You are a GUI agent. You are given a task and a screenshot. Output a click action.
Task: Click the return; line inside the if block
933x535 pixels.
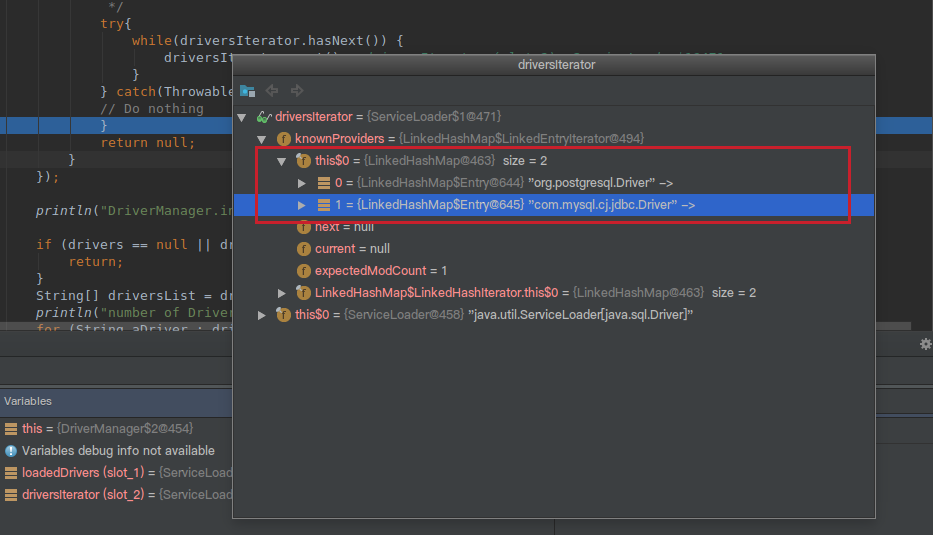pyautogui.click(x=95, y=262)
